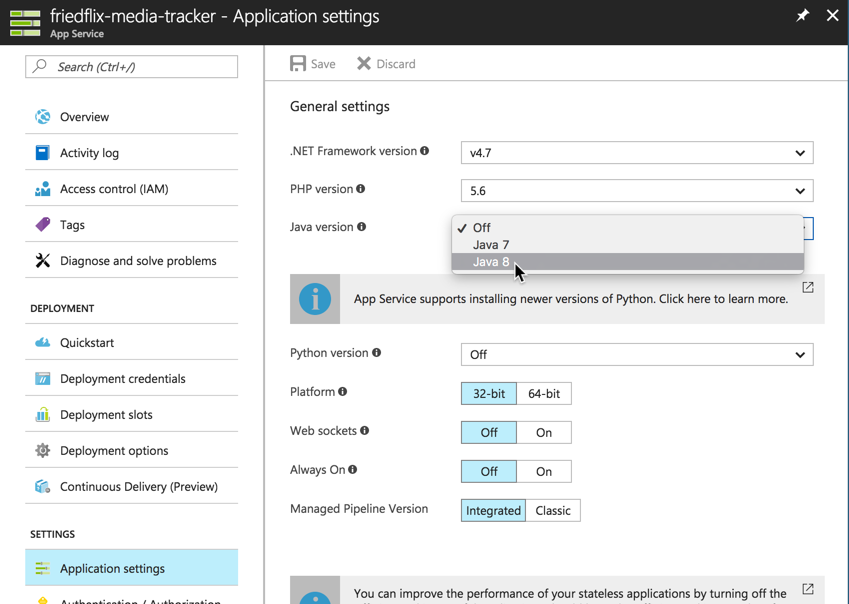The width and height of the screenshot is (849, 604).
Task: Turn Web sockets On
Action: point(544,433)
